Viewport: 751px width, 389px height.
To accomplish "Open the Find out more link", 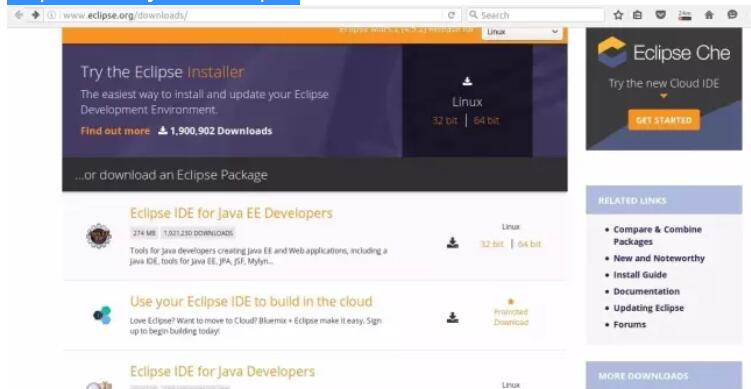I will pos(115,131).
